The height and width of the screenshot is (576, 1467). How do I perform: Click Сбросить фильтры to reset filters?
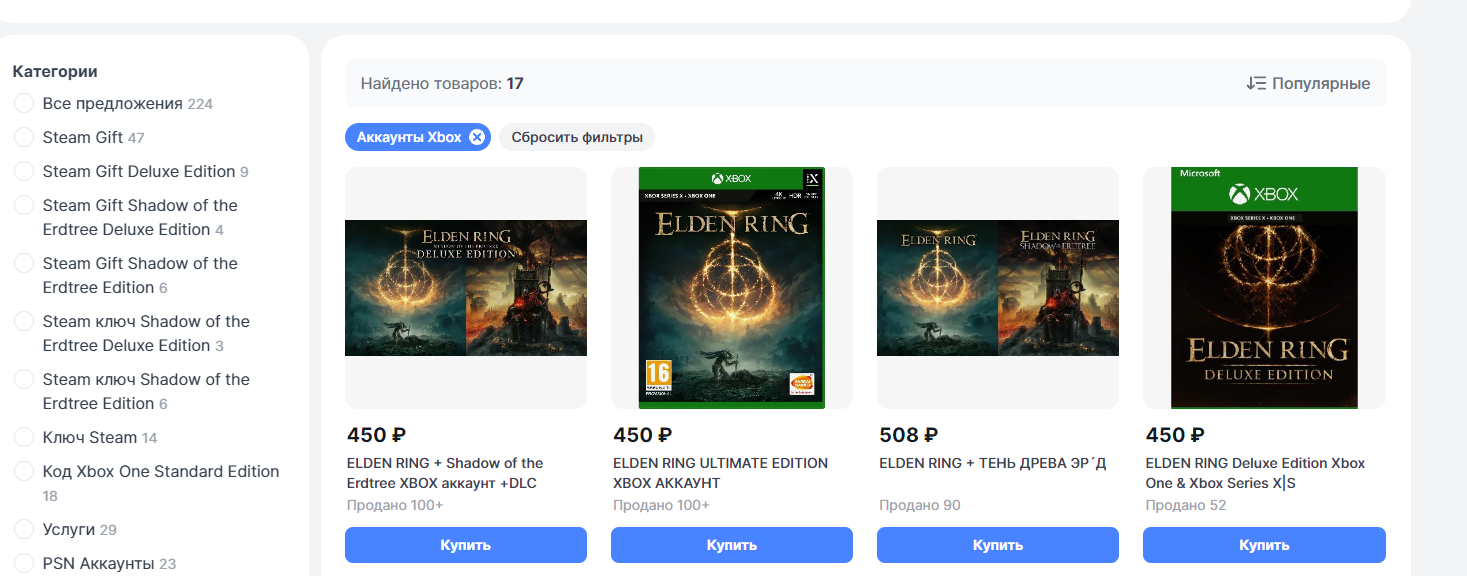click(577, 137)
